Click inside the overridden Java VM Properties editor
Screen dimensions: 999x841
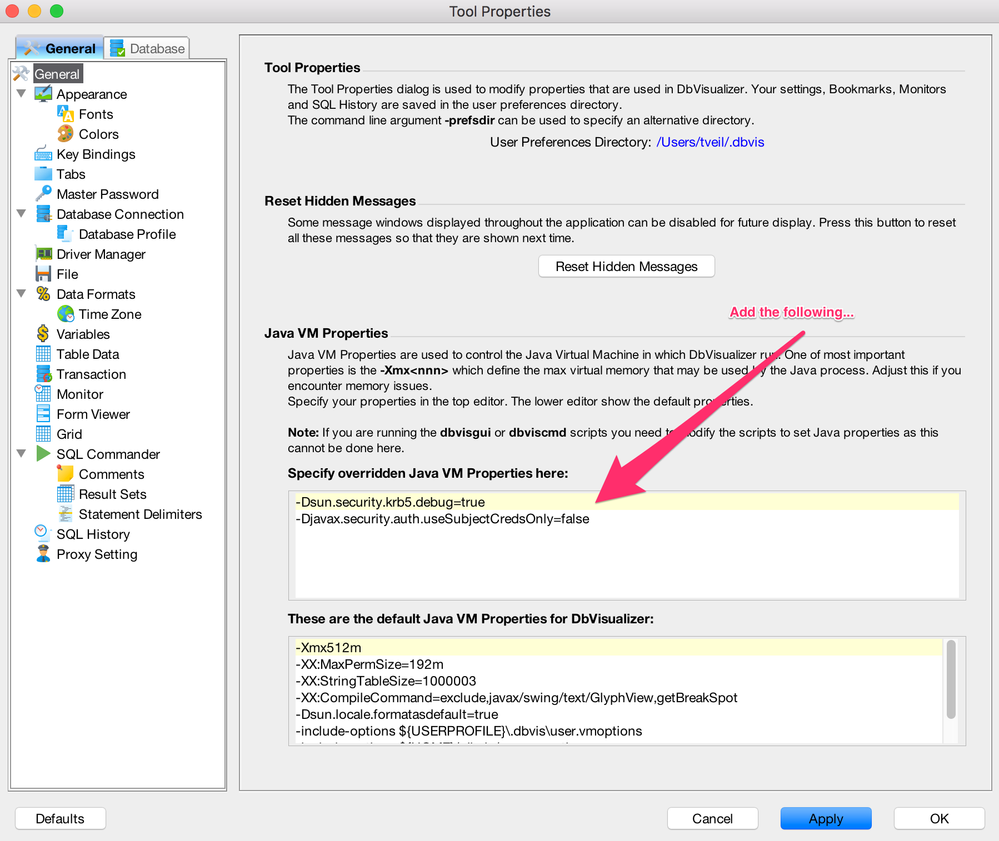click(627, 545)
